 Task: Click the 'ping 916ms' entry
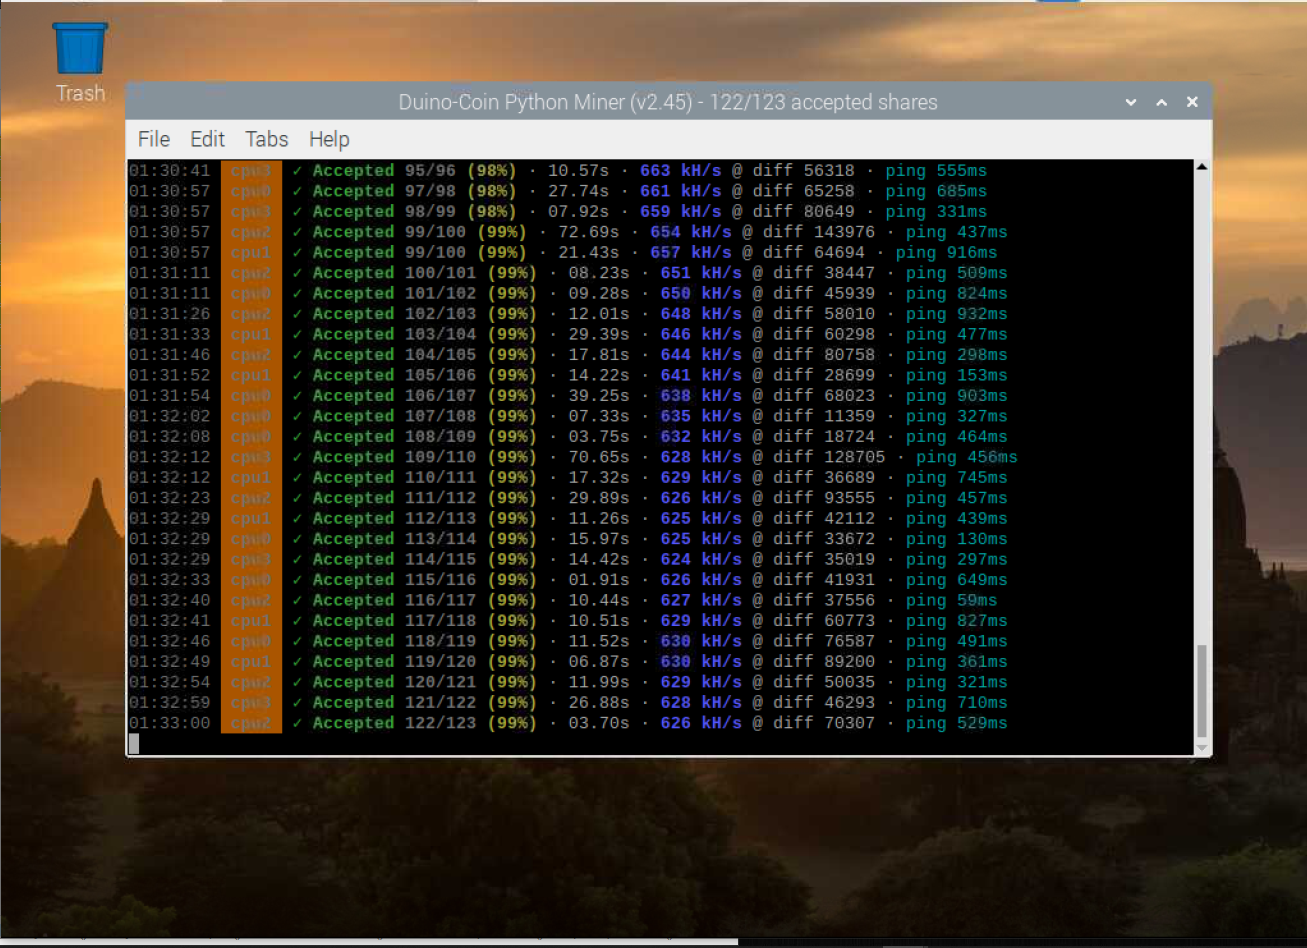(946, 253)
